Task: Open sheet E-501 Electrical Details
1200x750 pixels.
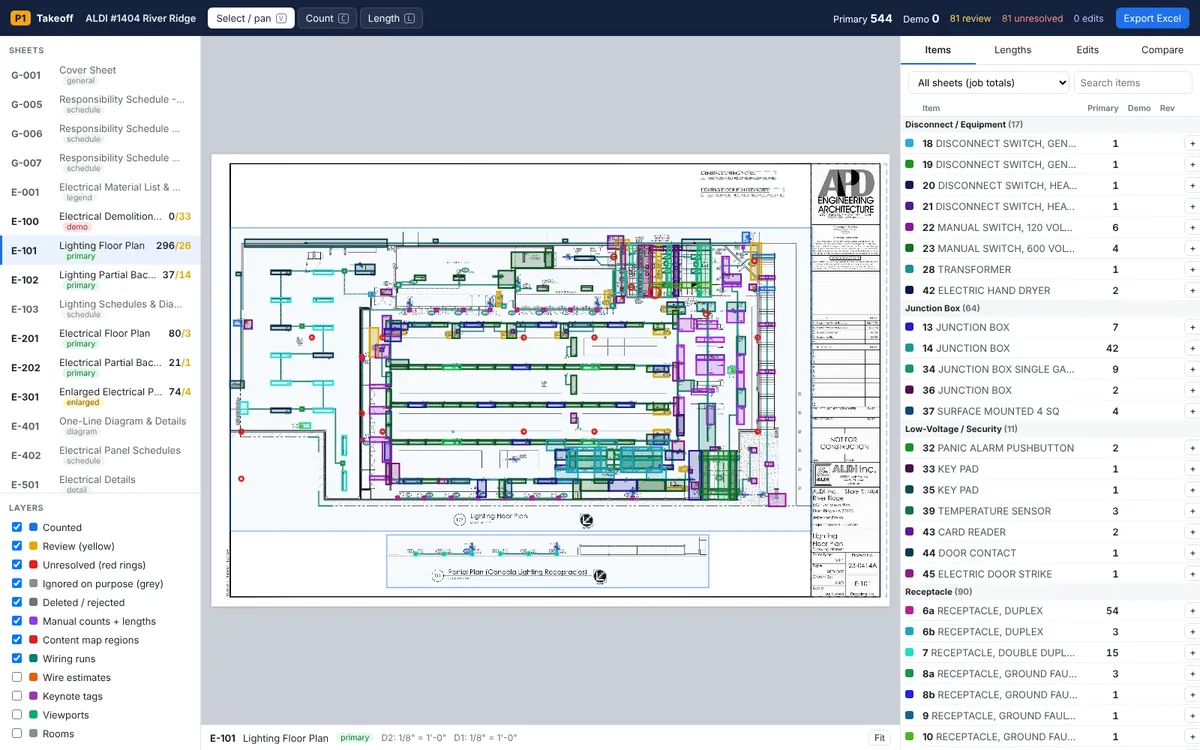Action: point(100,482)
